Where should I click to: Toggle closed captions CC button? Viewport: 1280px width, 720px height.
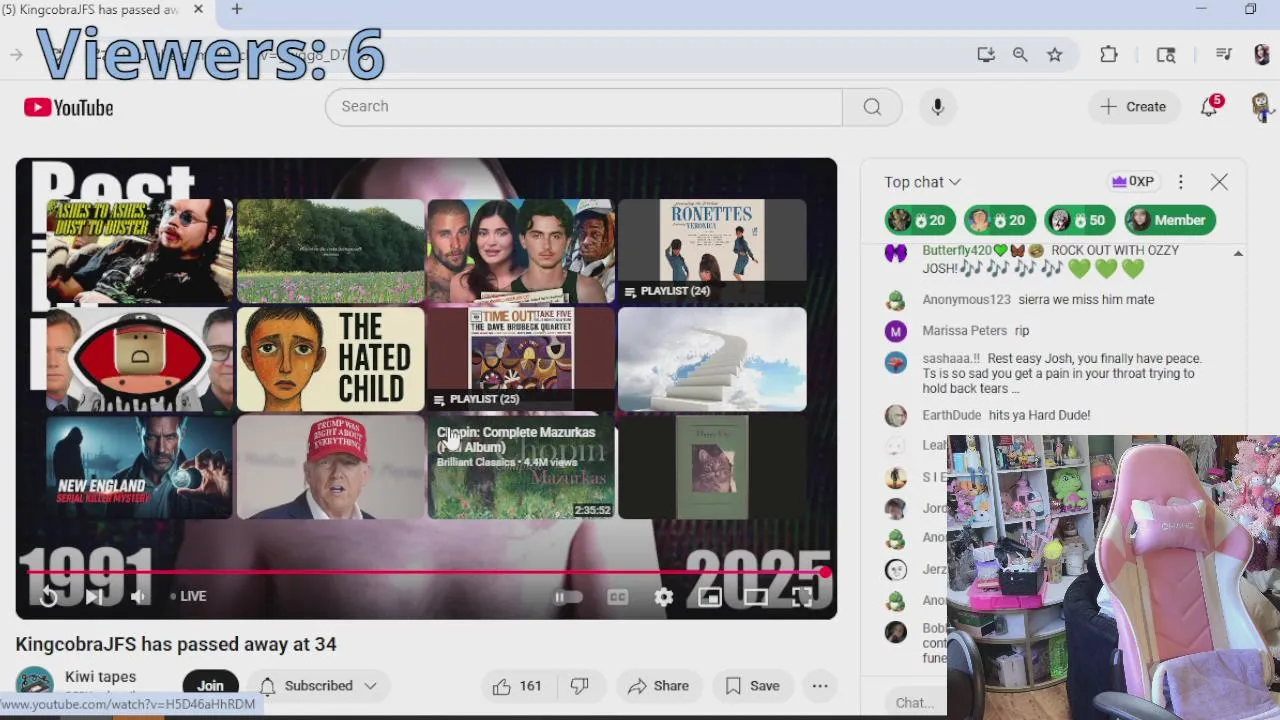(617, 597)
